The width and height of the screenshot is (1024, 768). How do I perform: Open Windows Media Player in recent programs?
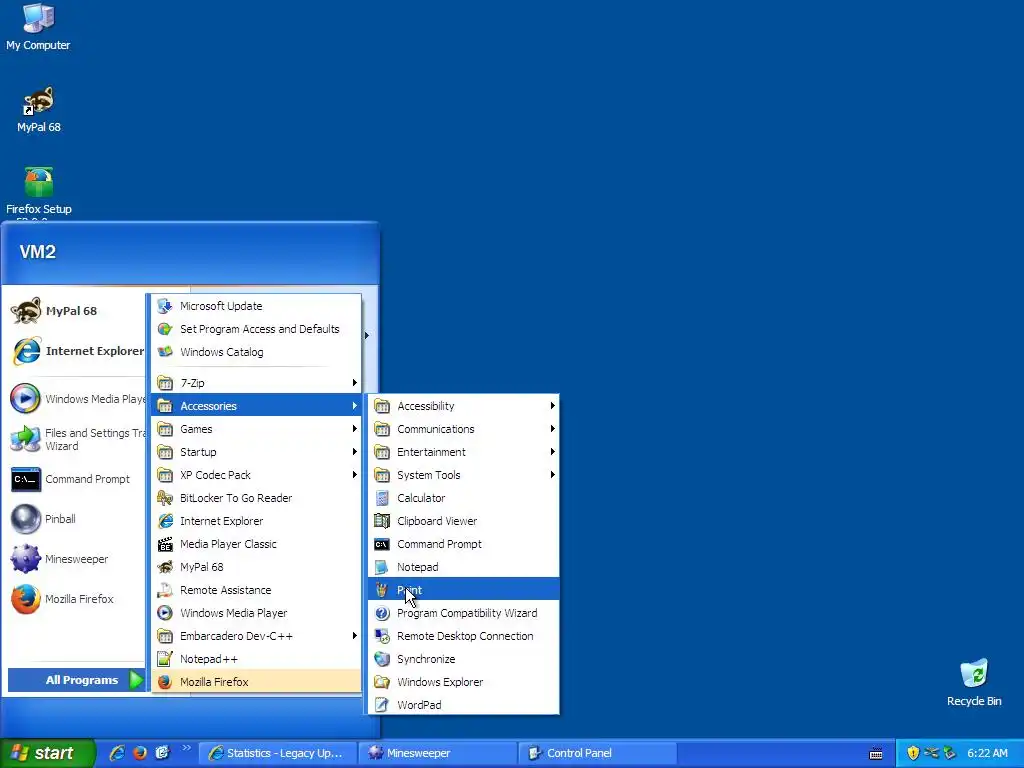pyautogui.click(x=75, y=399)
